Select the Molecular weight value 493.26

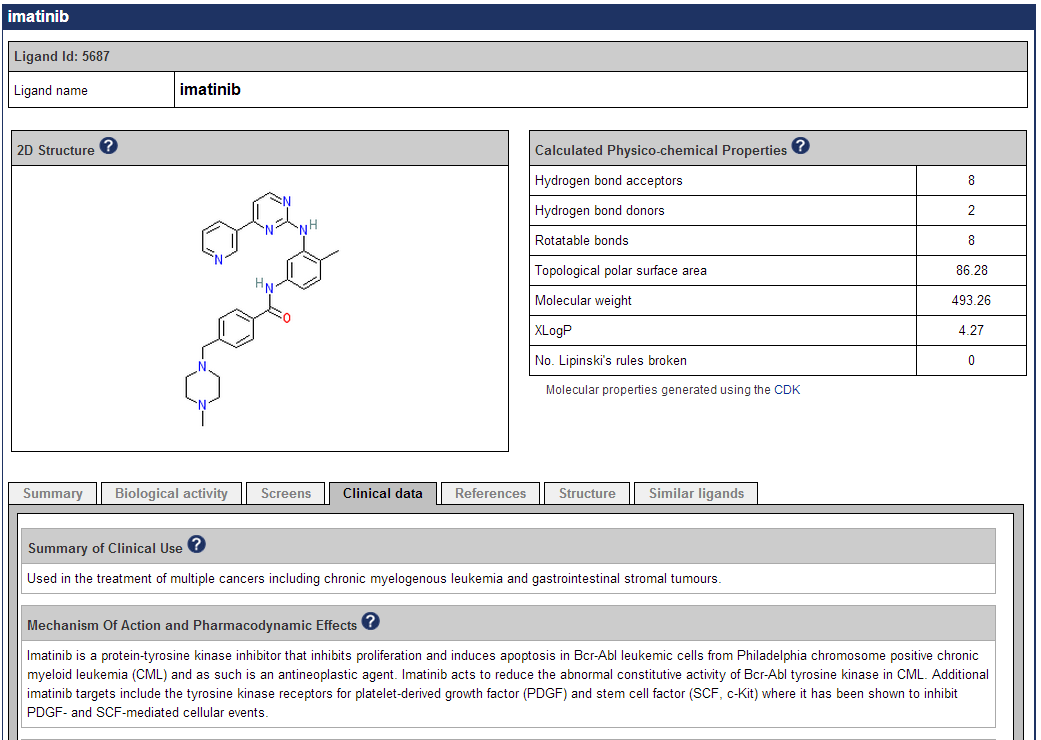pos(971,301)
